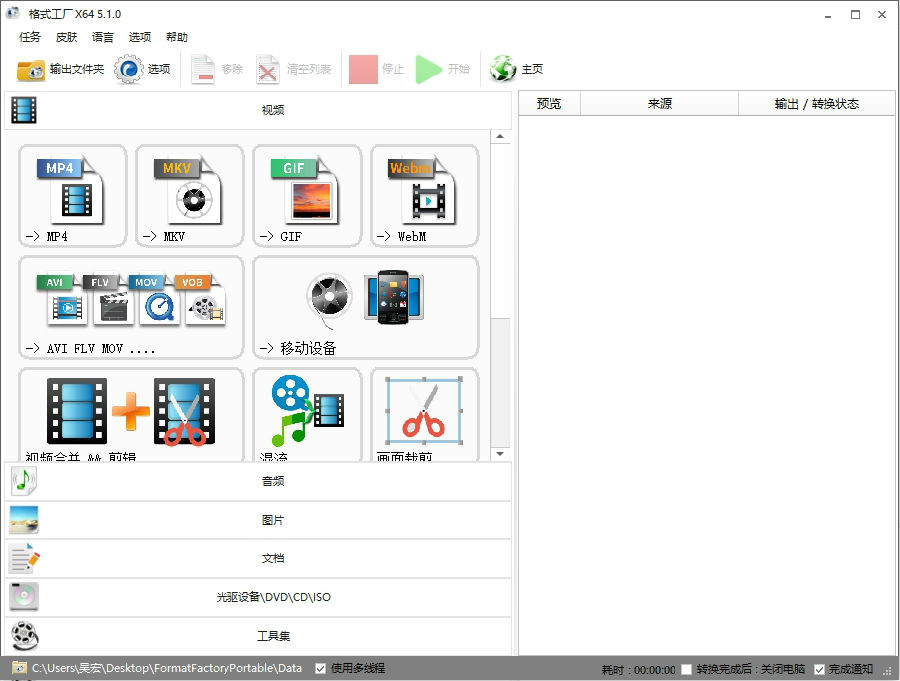Disable the 完成通知 checkbox
Image resolution: width=900 pixels, height=681 pixels.
[820, 670]
